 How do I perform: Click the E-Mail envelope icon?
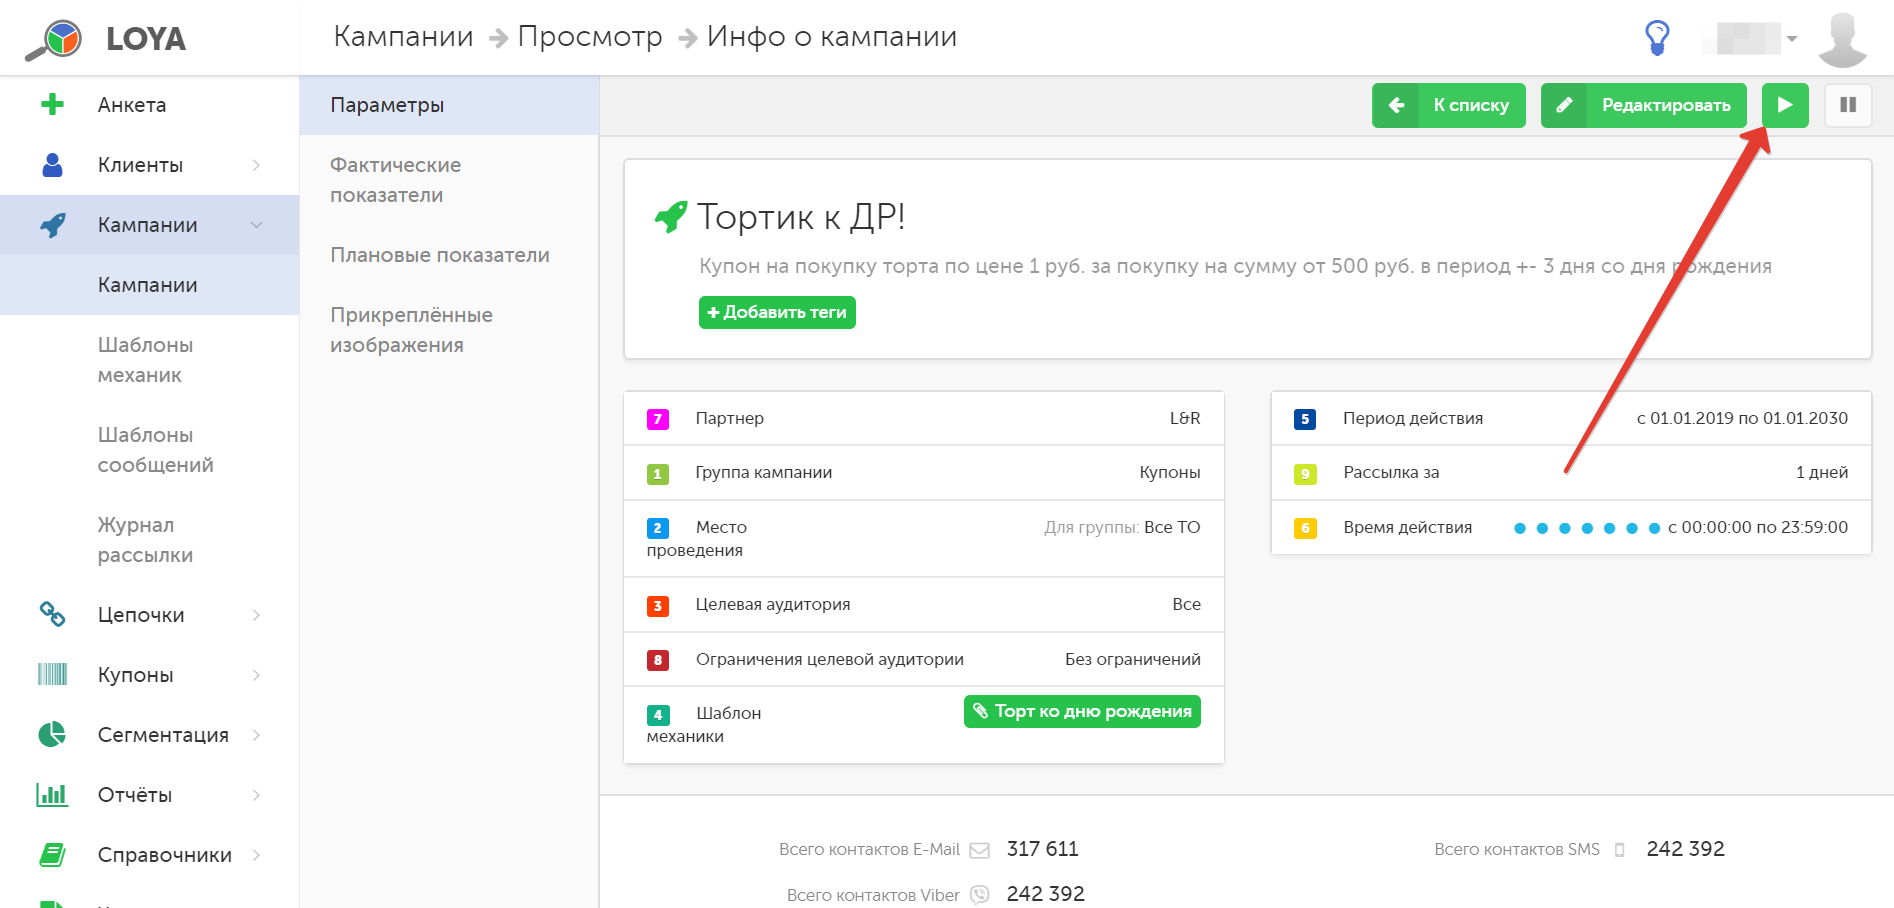(x=980, y=850)
